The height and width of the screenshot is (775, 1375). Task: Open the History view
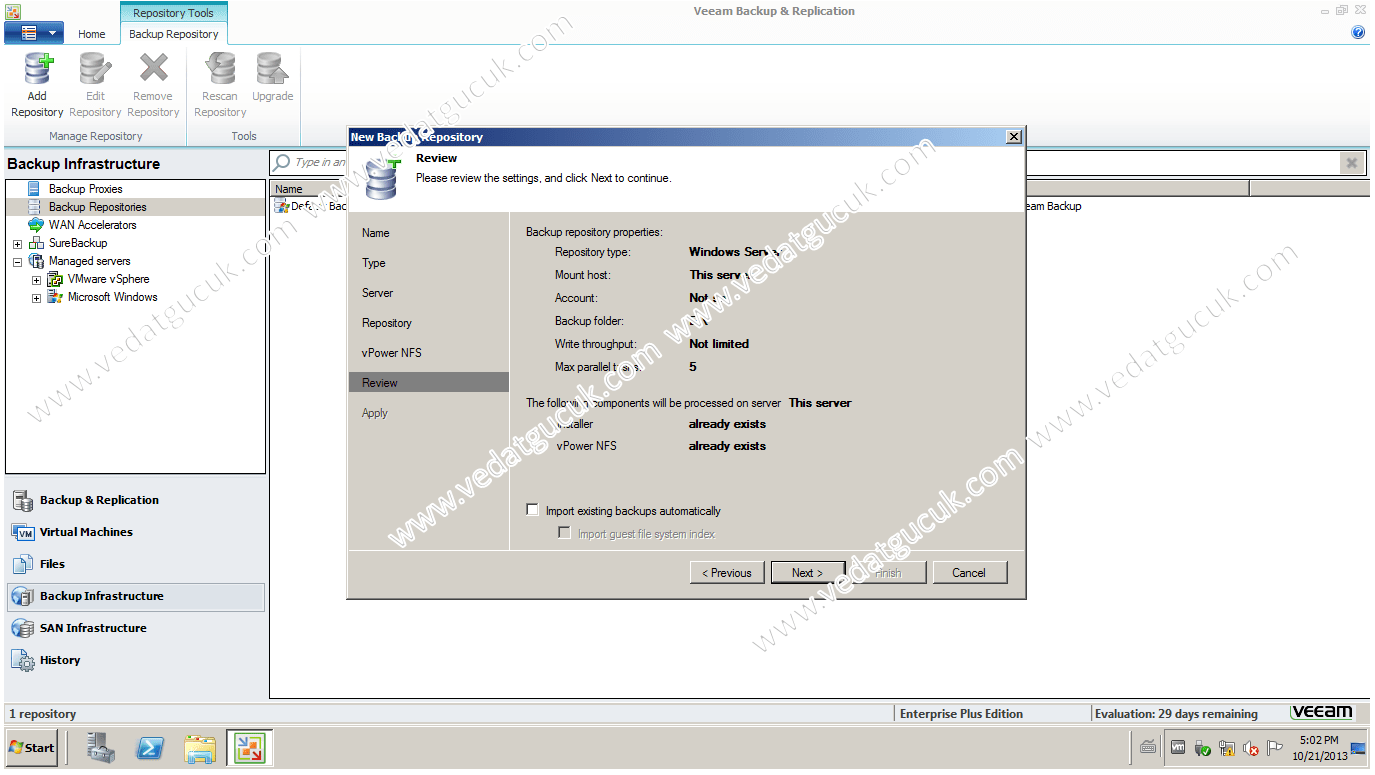click(x=136, y=660)
